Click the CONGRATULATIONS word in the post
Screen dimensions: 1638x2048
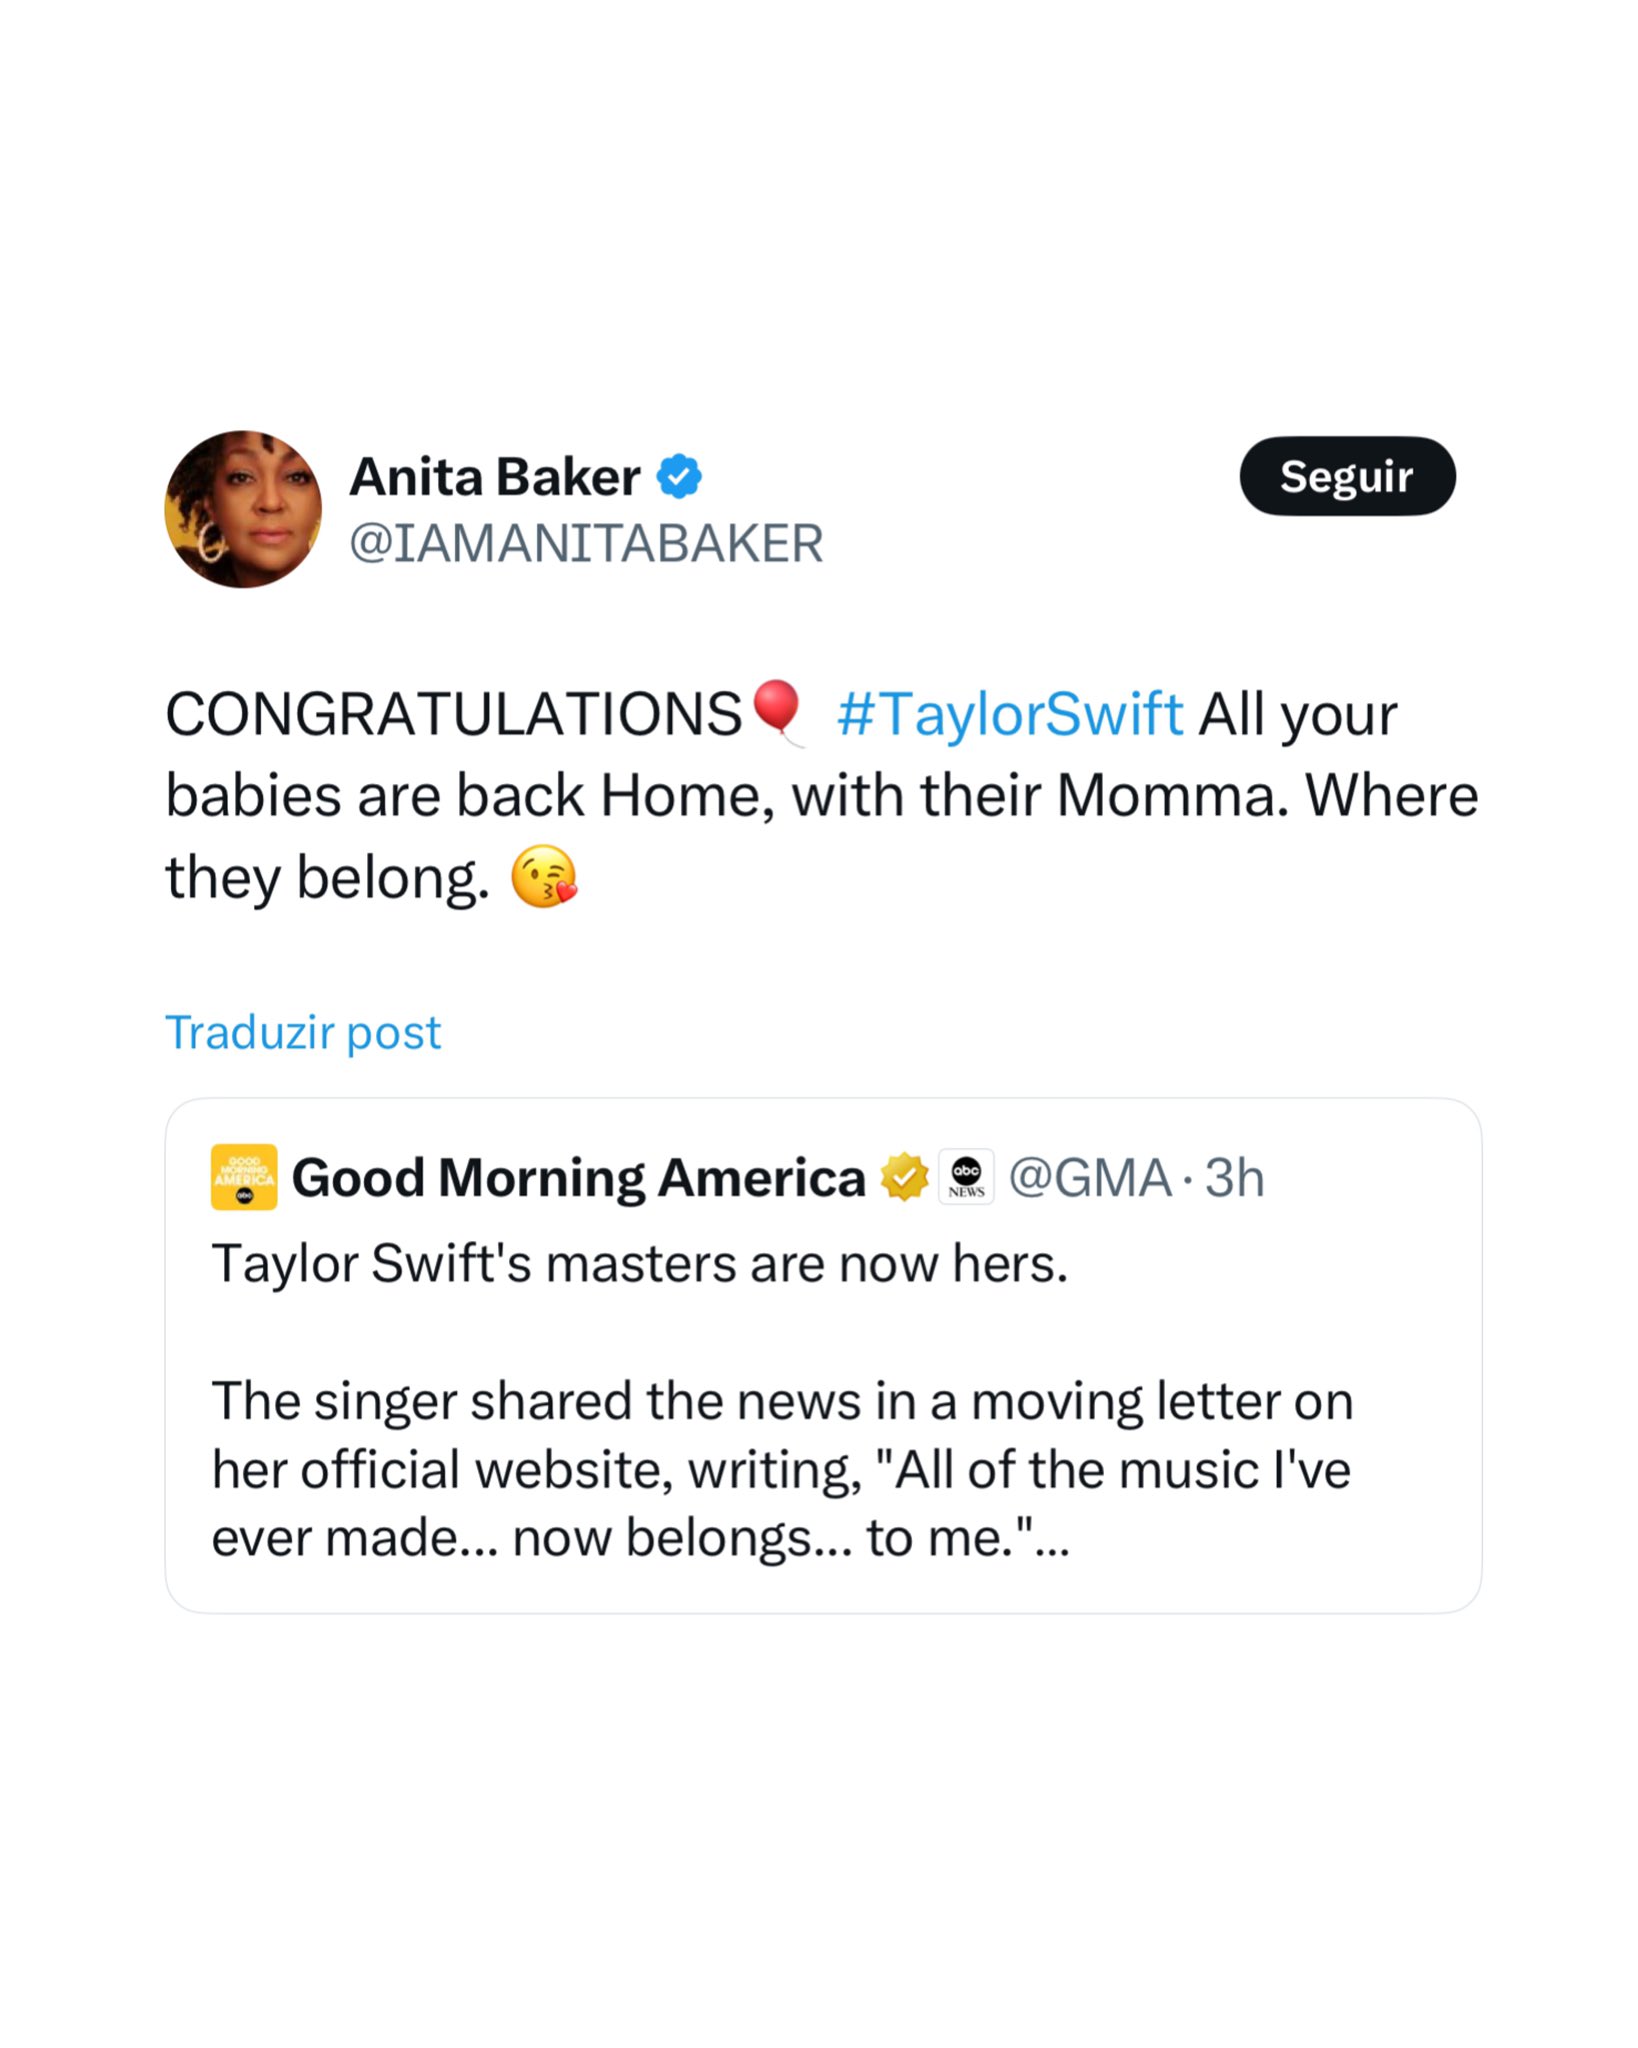(x=454, y=715)
